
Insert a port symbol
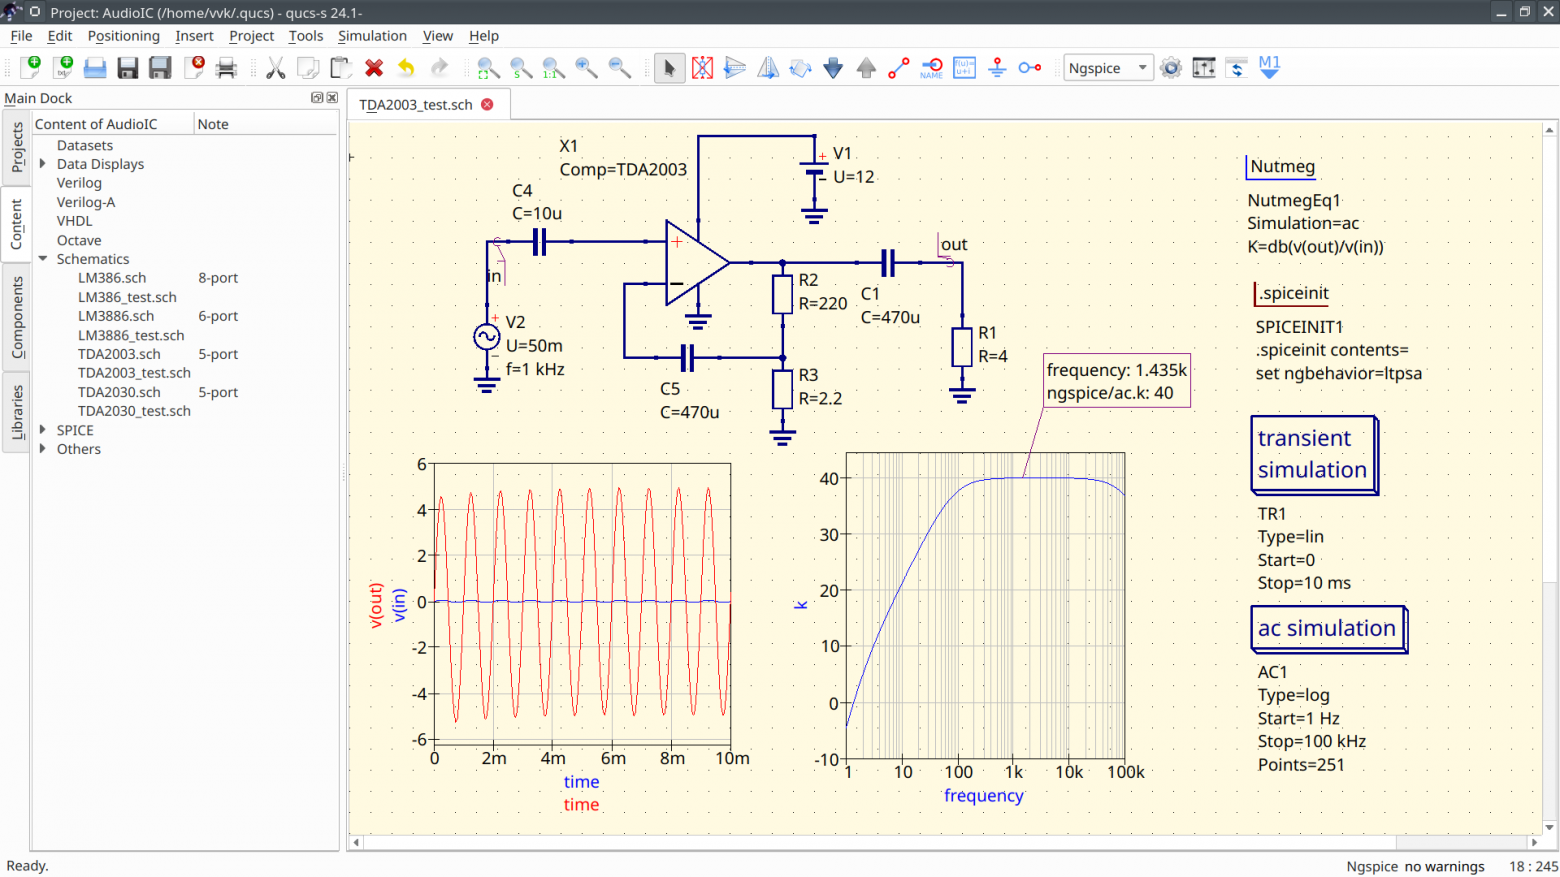tap(1029, 68)
